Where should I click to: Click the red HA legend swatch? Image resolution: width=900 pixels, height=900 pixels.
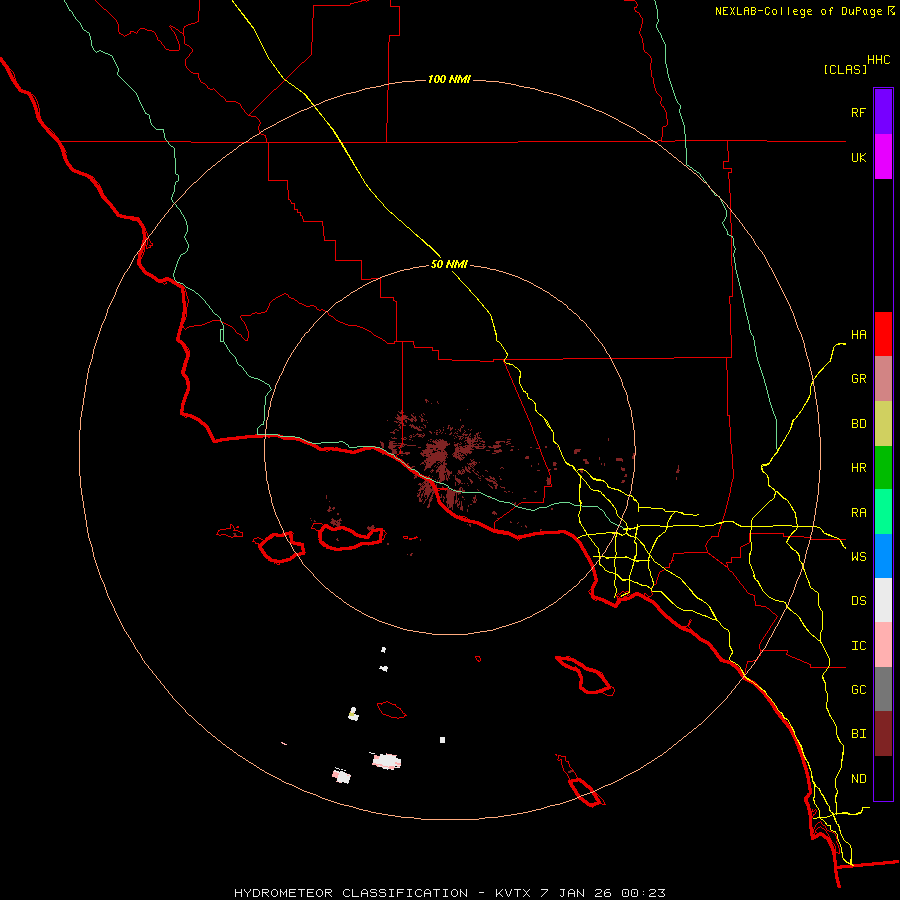883,334
